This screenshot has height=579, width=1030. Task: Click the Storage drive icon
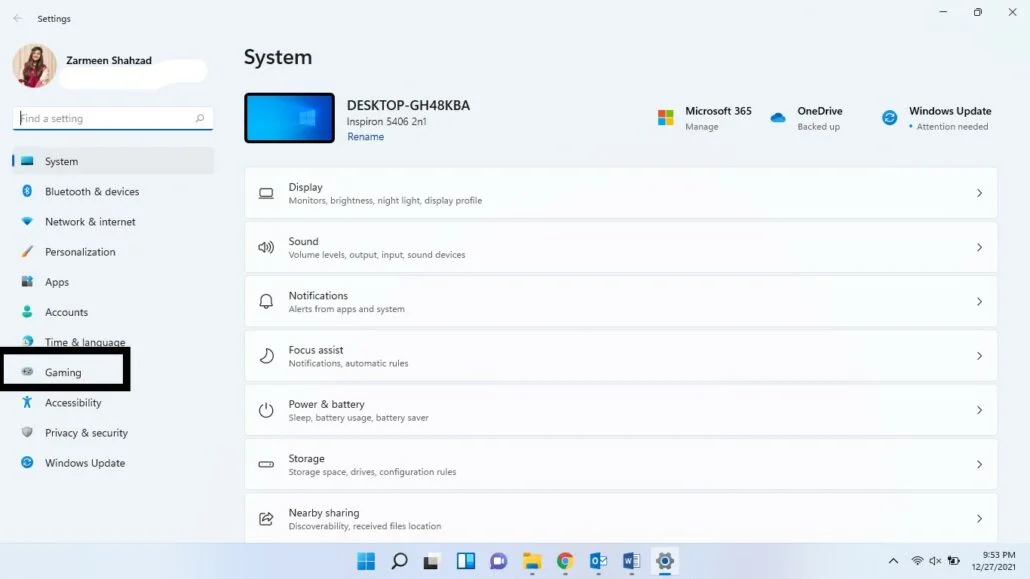266,465
